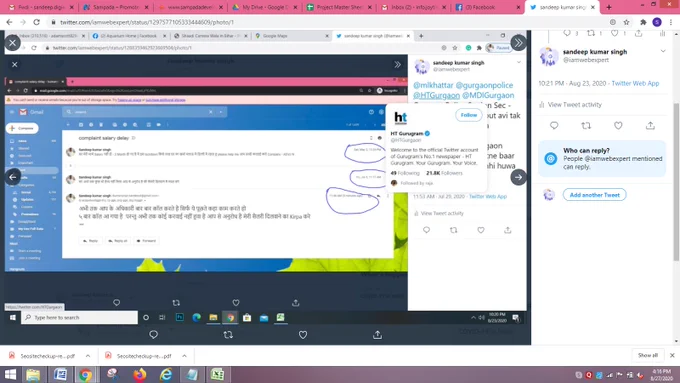Open the Windows Start menu

point(10,374)
